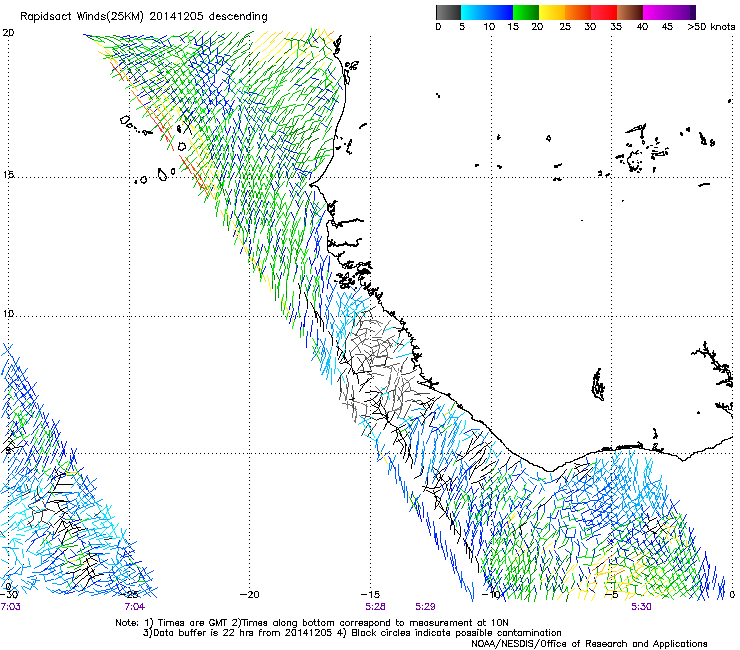Click the gray 0-5 knots legend segment
This screenshot has height=650, width=740.
[x=448, y=12]
